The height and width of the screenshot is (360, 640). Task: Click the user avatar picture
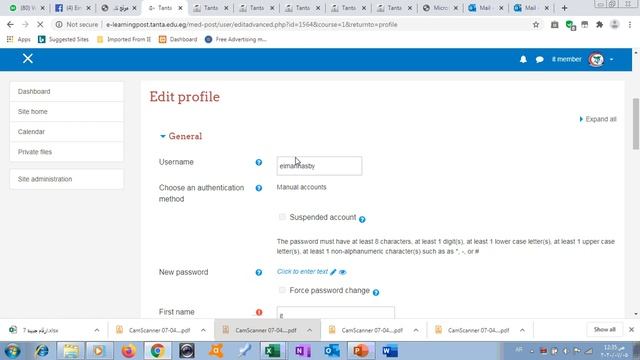[596, 60]
